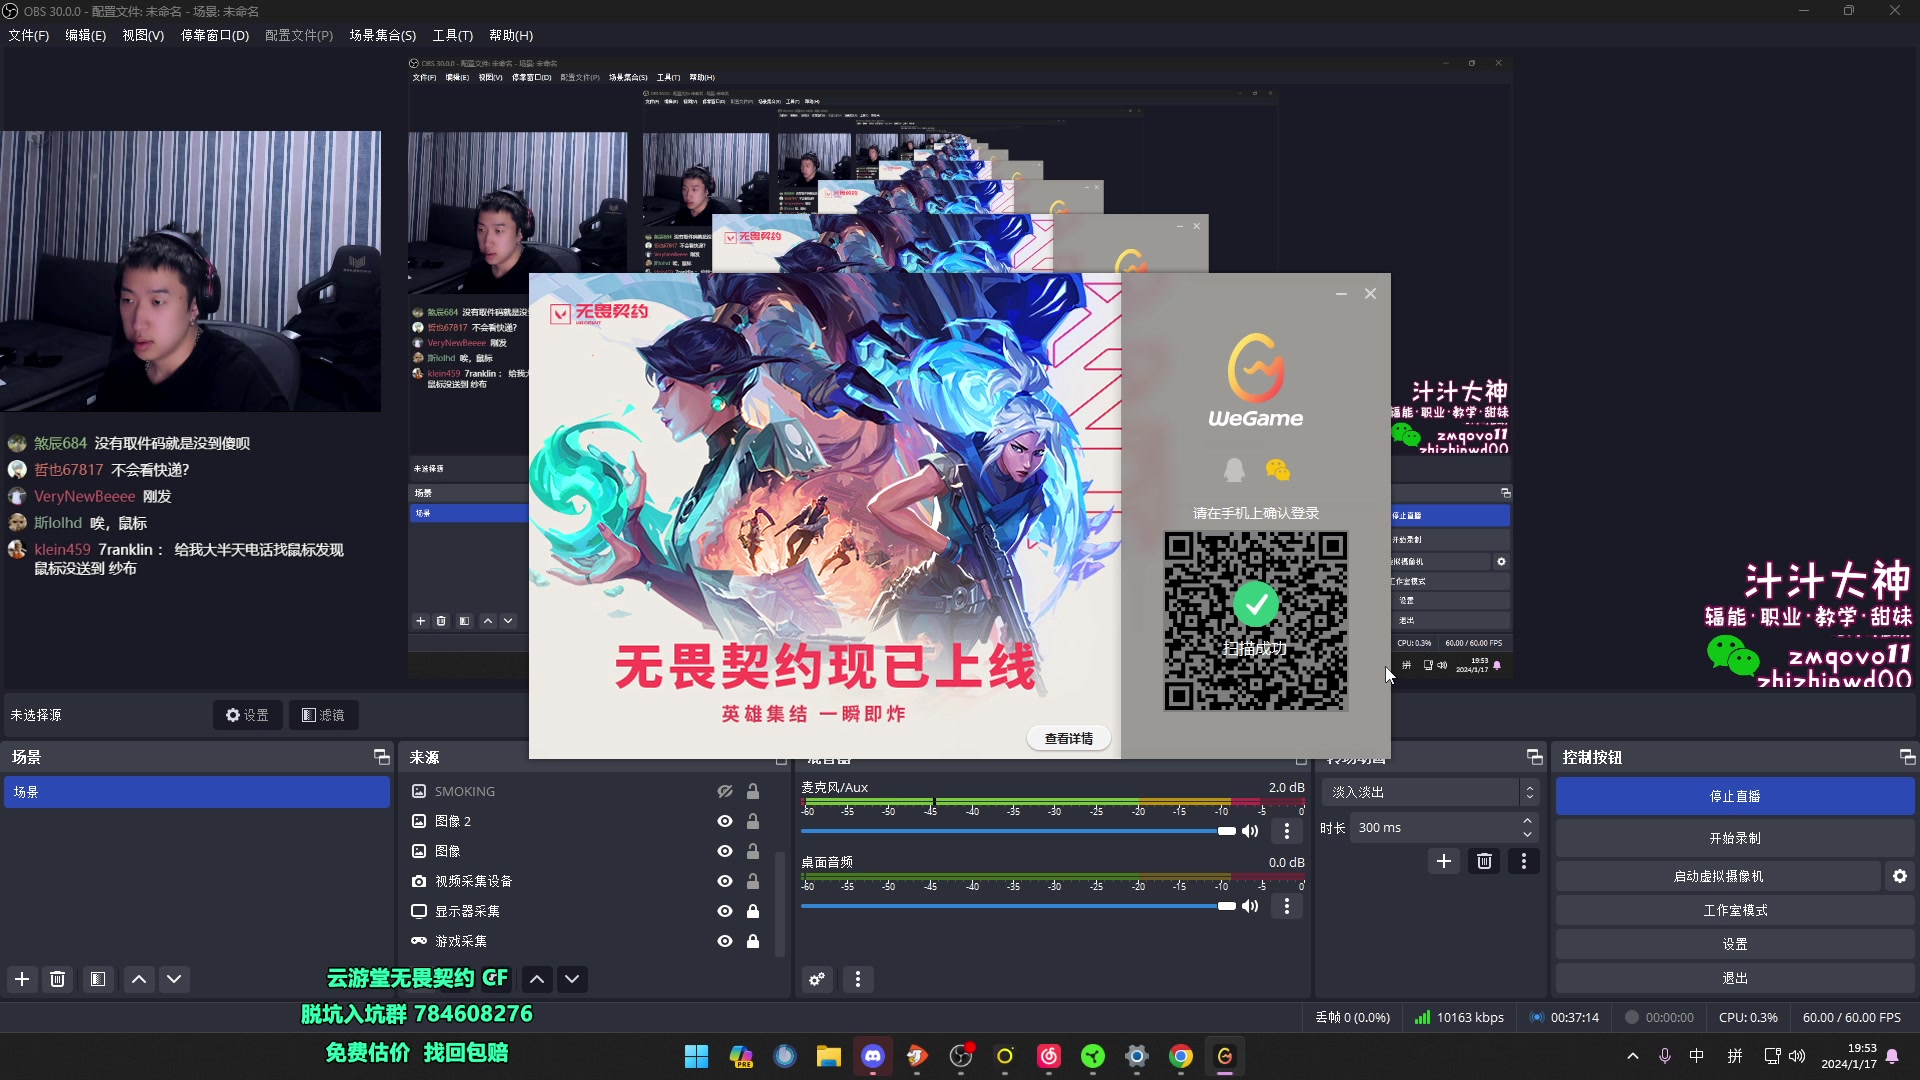Delete the selected scene with trash icon
Image resolution: width=1920 pixels, height=1080 pixels.
[58, 979]
